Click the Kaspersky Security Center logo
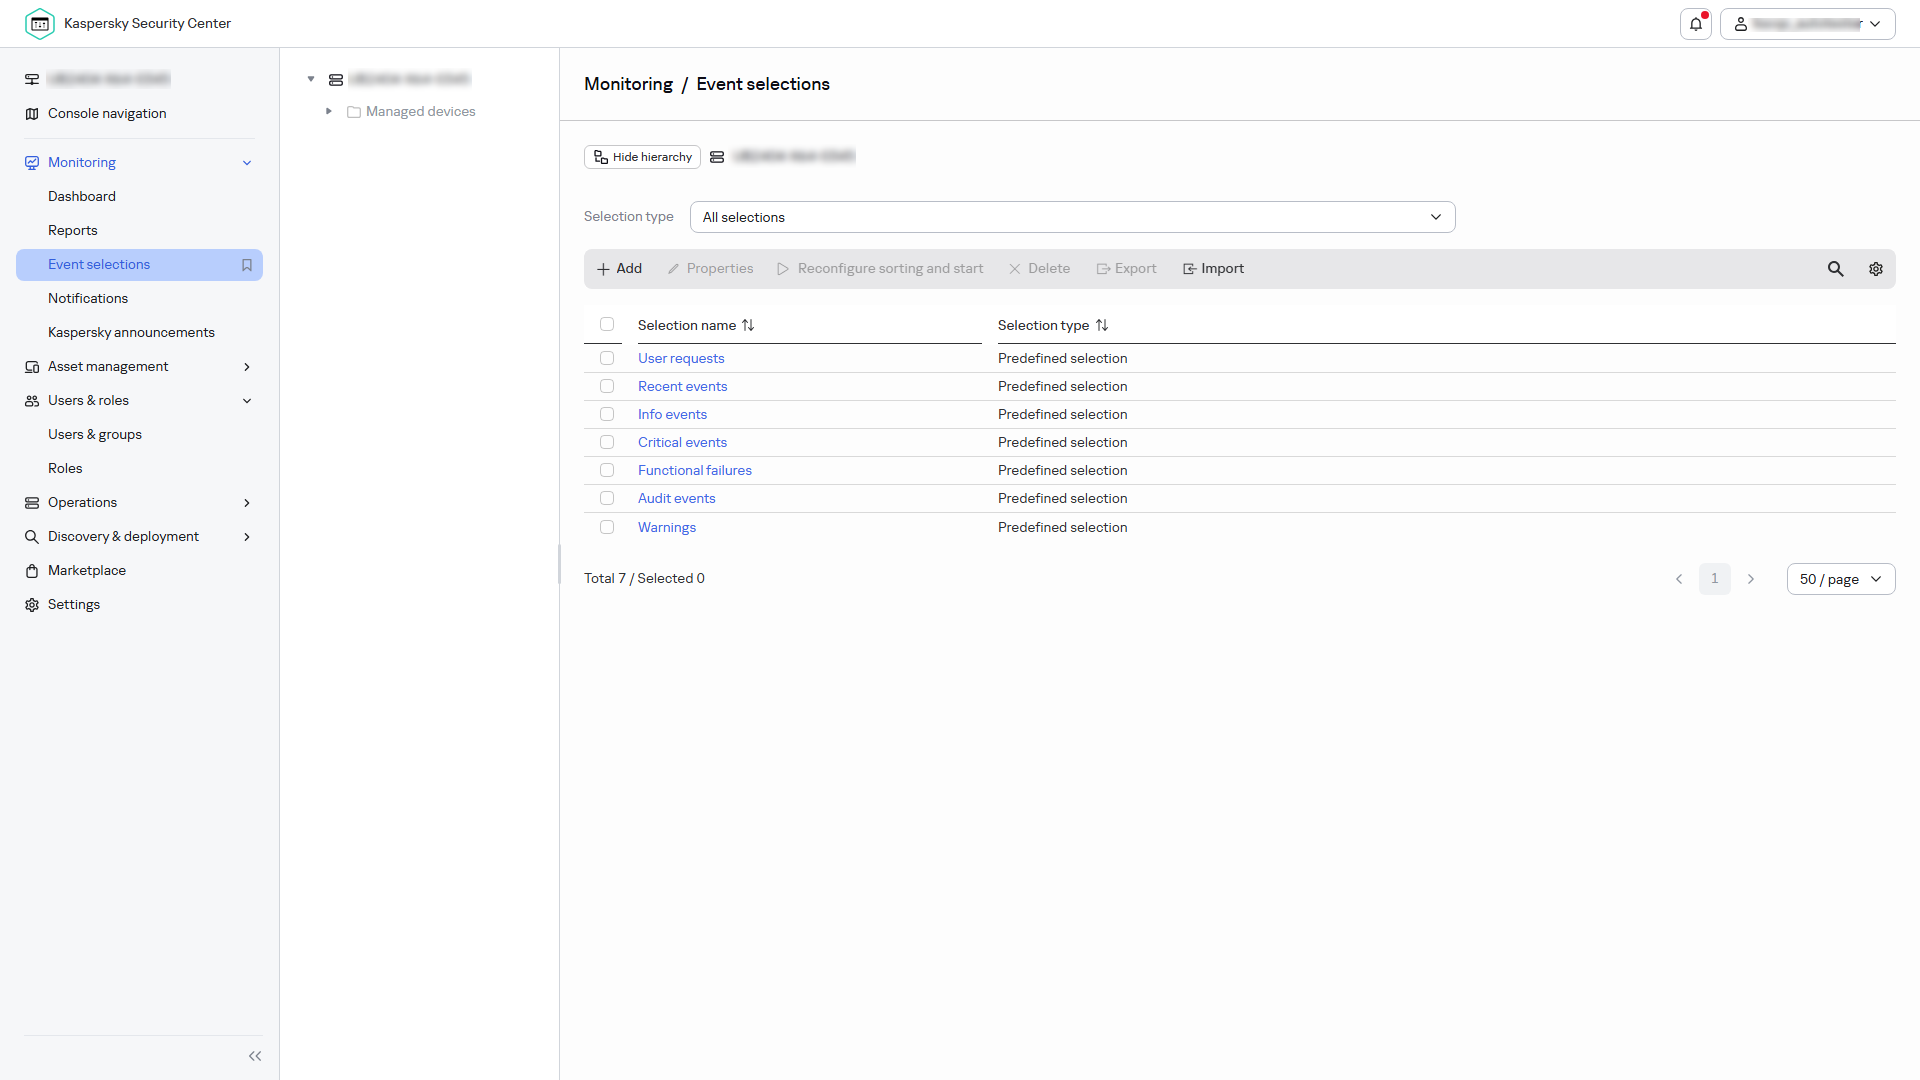 click(x=40, y=24)
